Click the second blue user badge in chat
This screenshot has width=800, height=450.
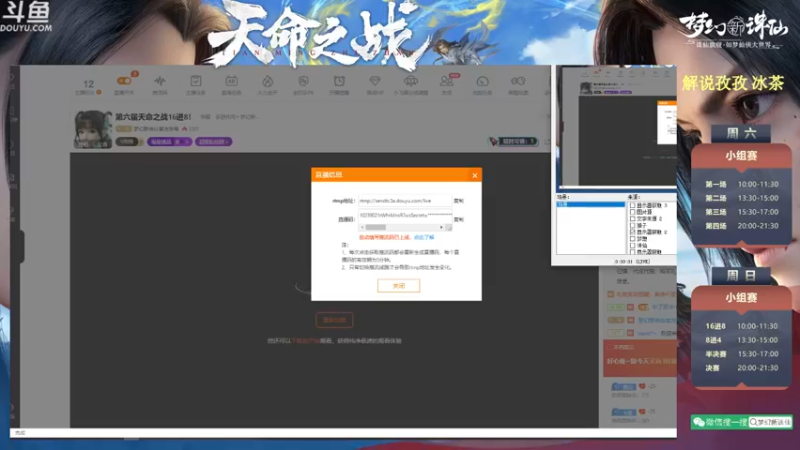tap(623, 412)
